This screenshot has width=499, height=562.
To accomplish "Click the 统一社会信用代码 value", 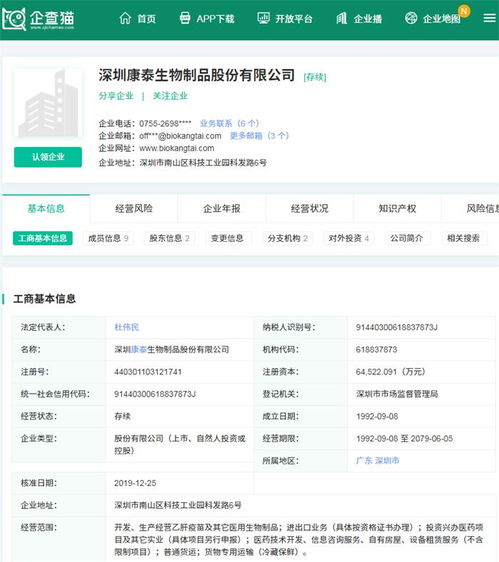I will [155, 394].
